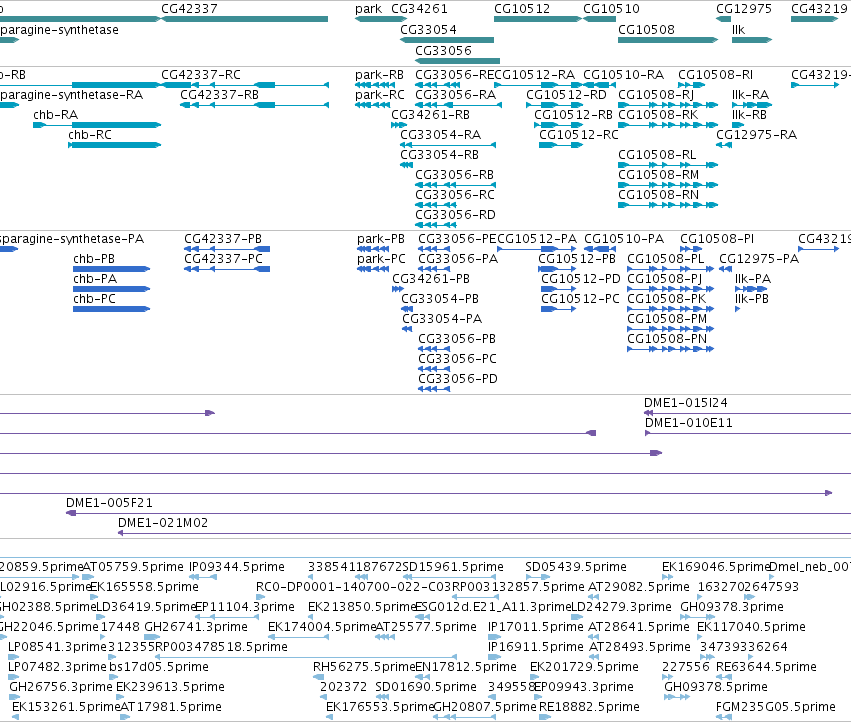Viewport: 851px width, 722px height.
Task: Click transcript CG33054-RA
Action: pos(441,135)
